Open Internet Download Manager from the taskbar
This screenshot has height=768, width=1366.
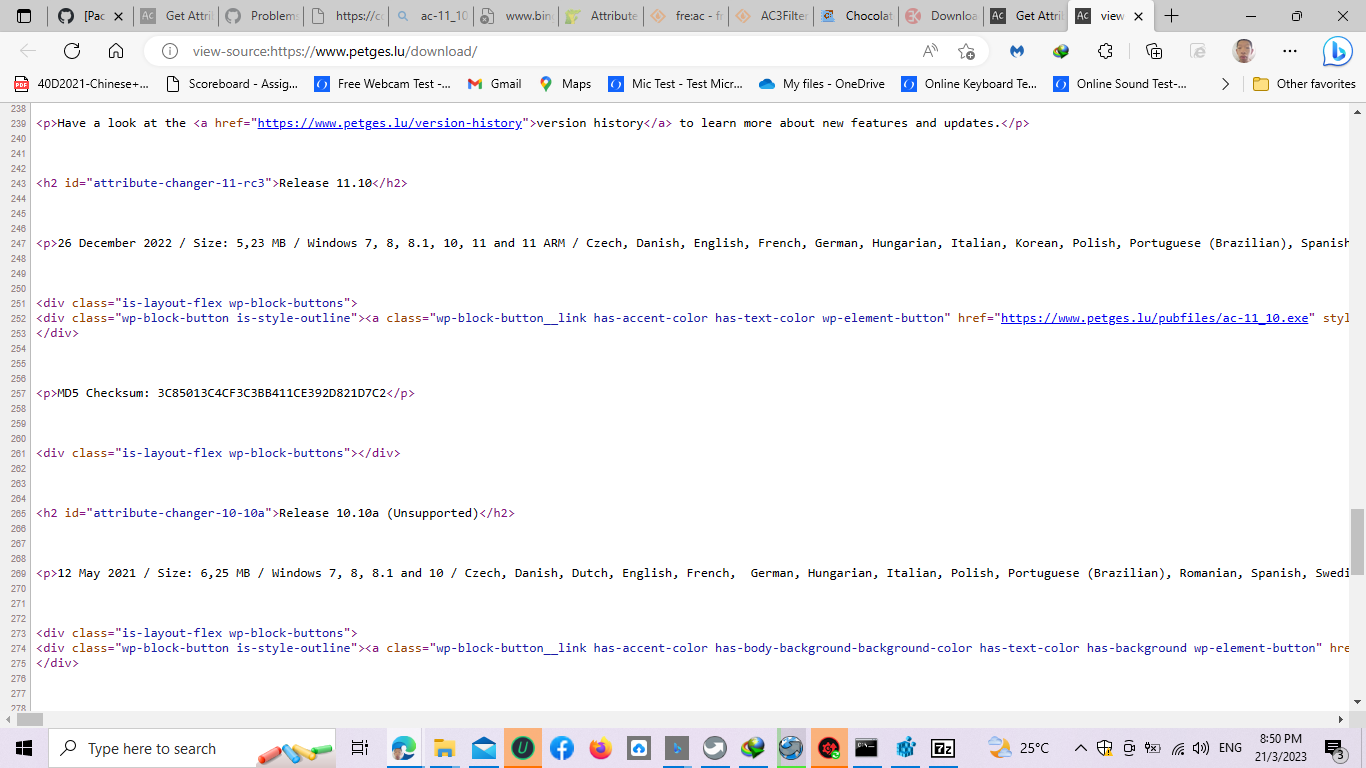click(752, 748)
